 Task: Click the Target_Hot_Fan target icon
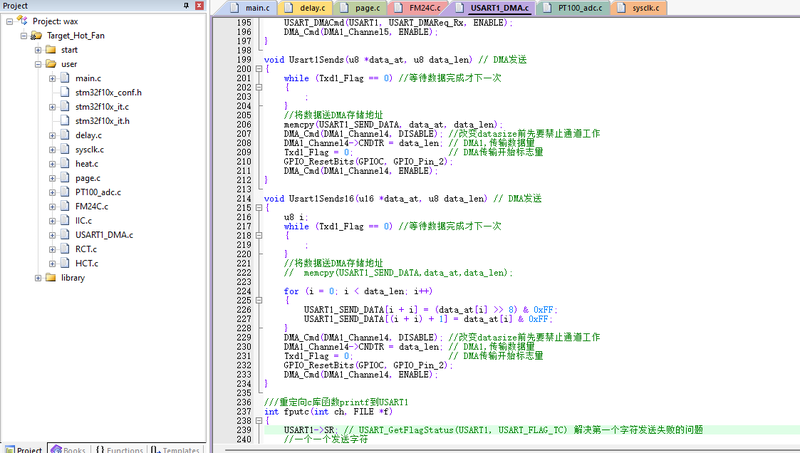[36, 35]
